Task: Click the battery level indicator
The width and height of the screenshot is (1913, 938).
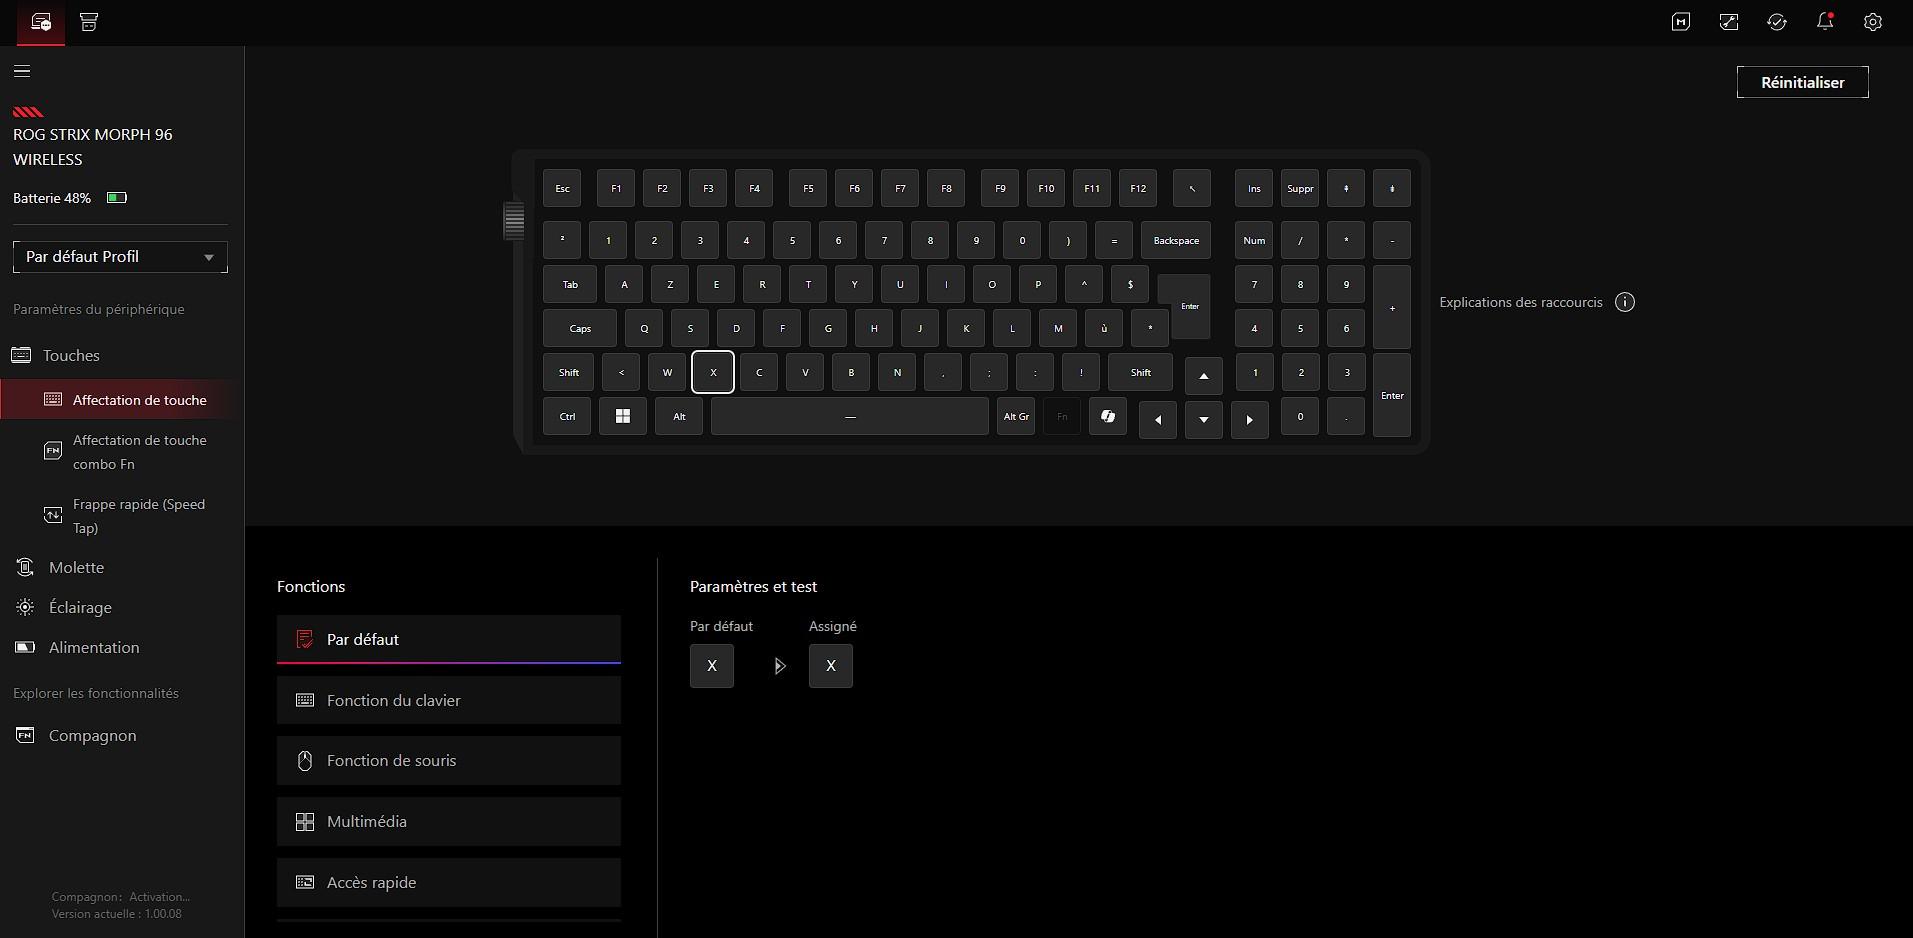Action: click(115, 198)
